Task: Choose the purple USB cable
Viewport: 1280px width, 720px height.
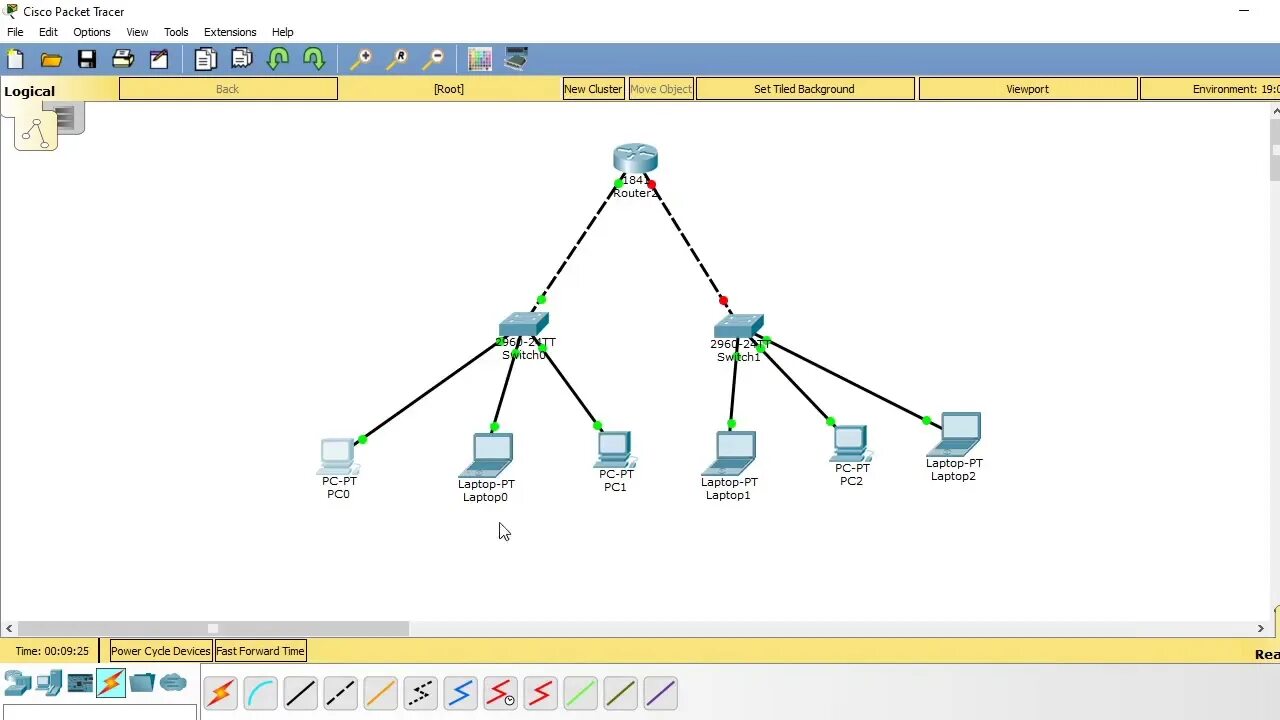Action: click(660, 692)
